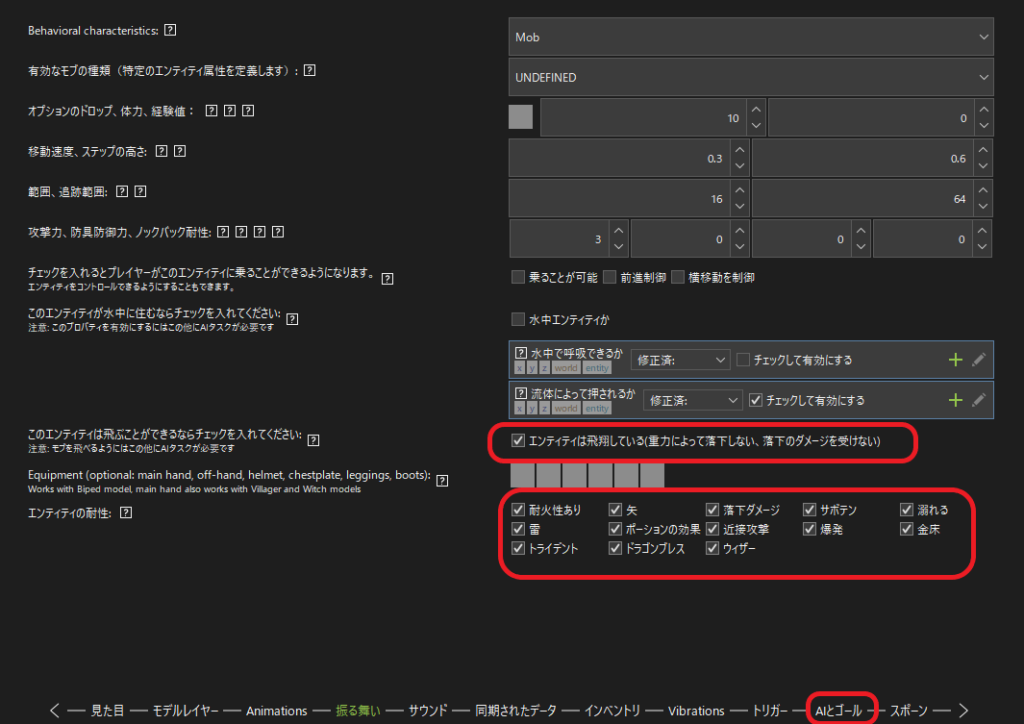Expand the UNDEFINED mob type dropdown
The width and height of the screenshot is (1024, 724).
(750, 77)
